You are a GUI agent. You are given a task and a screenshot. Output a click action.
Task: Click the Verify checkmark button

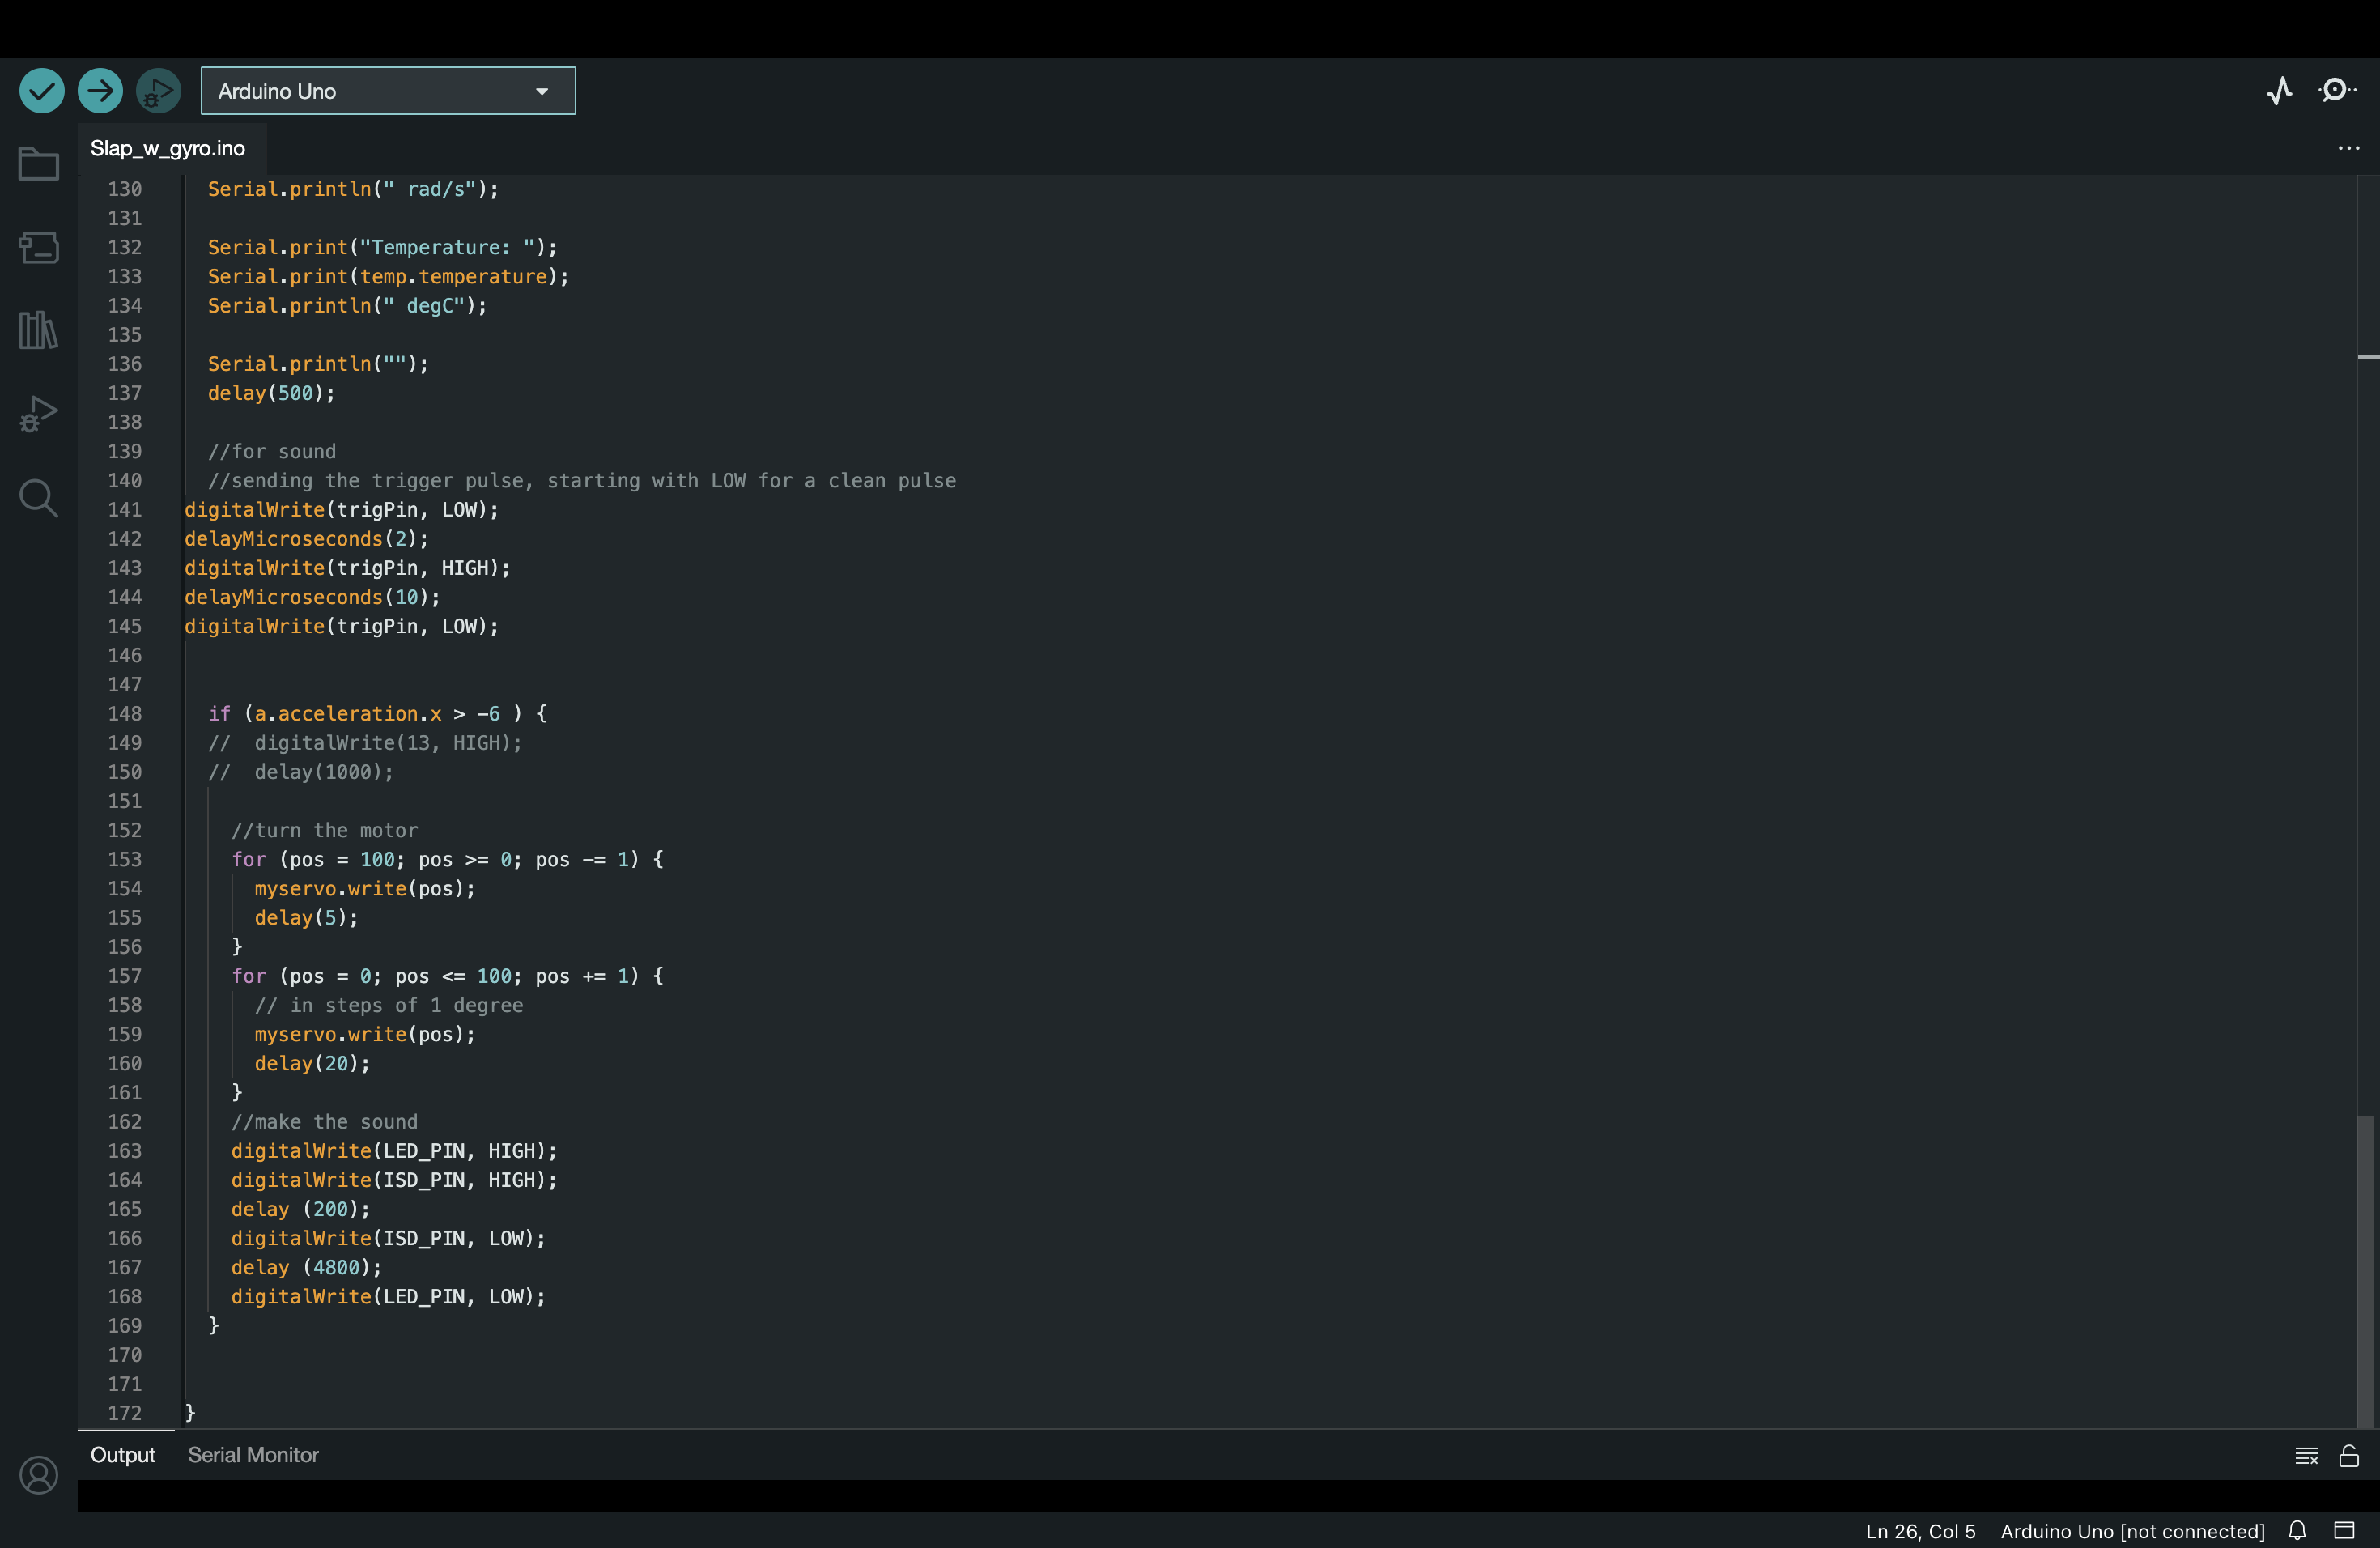tap(42, 91)
